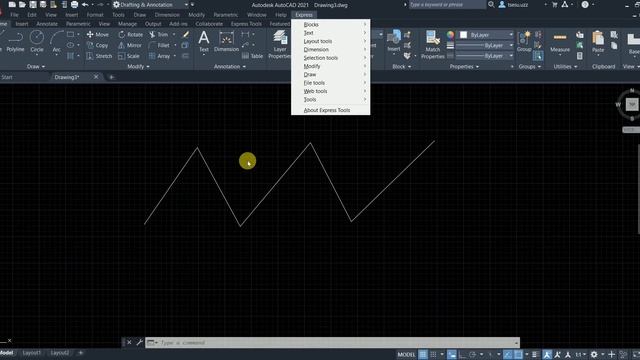Expand the Draw panel
Viewport: 640px width, 360px height.
pos(36,67)
